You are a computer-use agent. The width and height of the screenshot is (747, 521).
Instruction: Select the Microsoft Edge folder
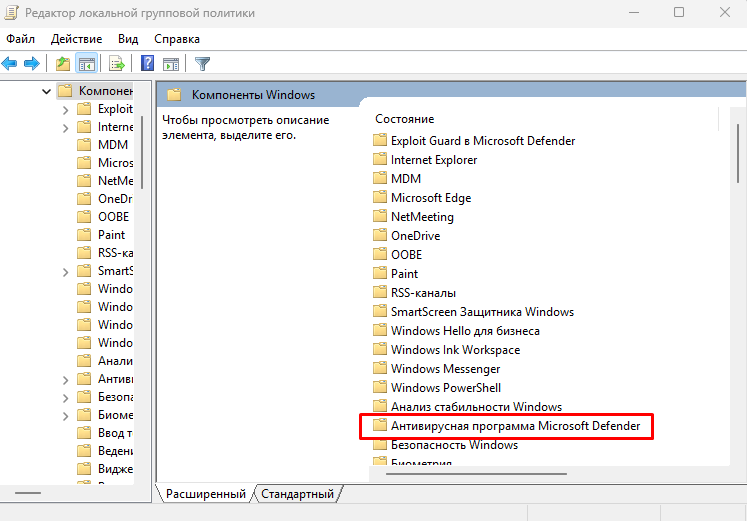(422, 198)
